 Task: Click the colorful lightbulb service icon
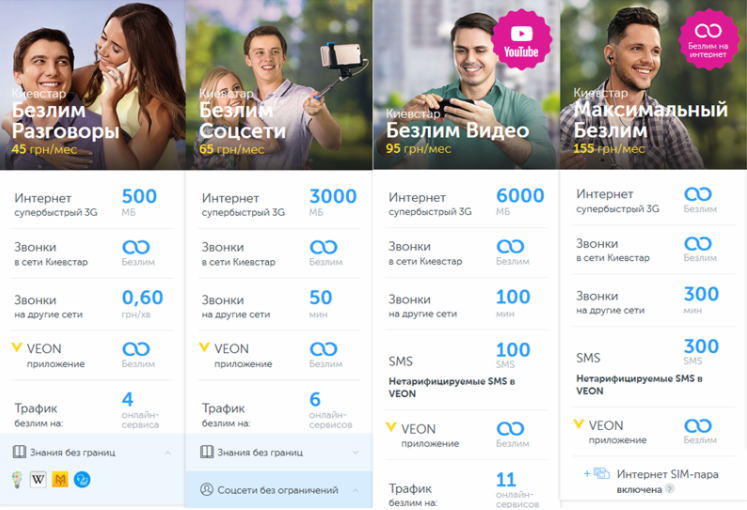(17, 480)
